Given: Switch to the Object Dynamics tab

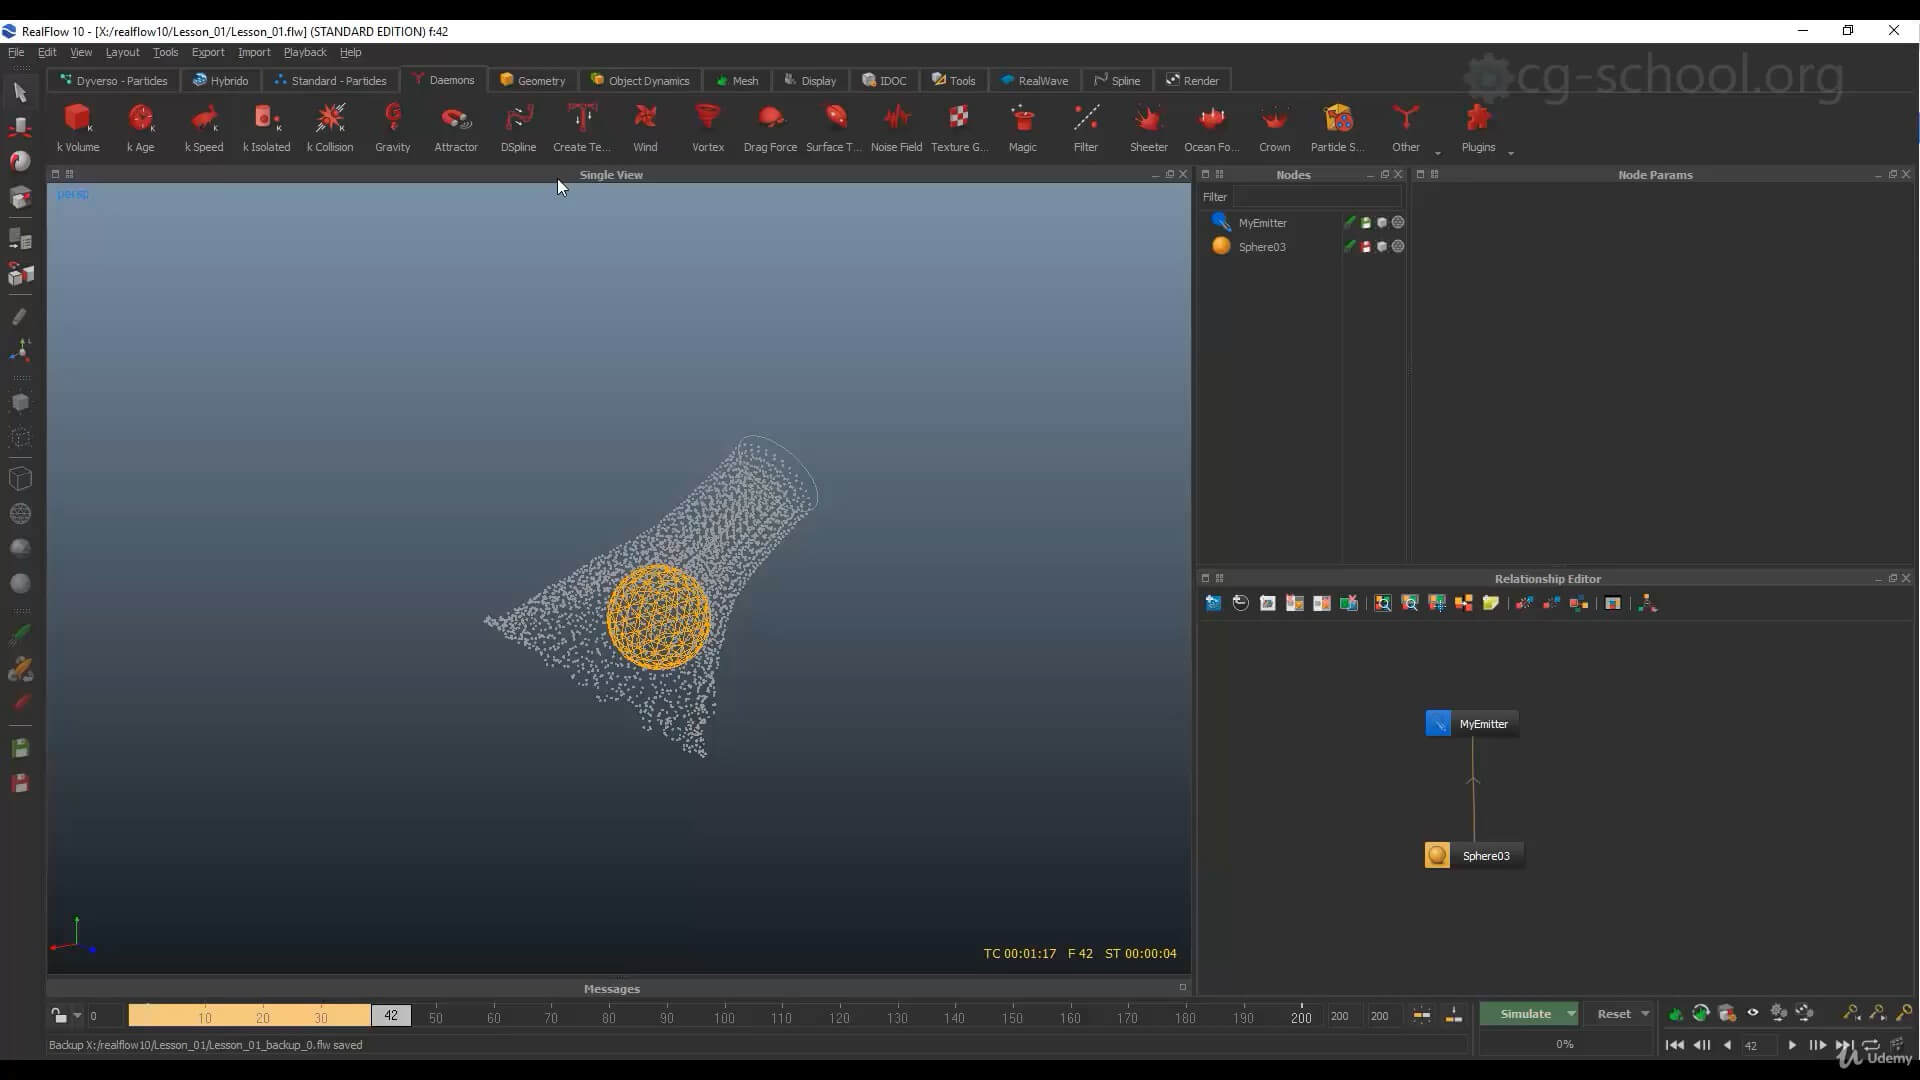Looking at the screenshot, I should (640, 81).
